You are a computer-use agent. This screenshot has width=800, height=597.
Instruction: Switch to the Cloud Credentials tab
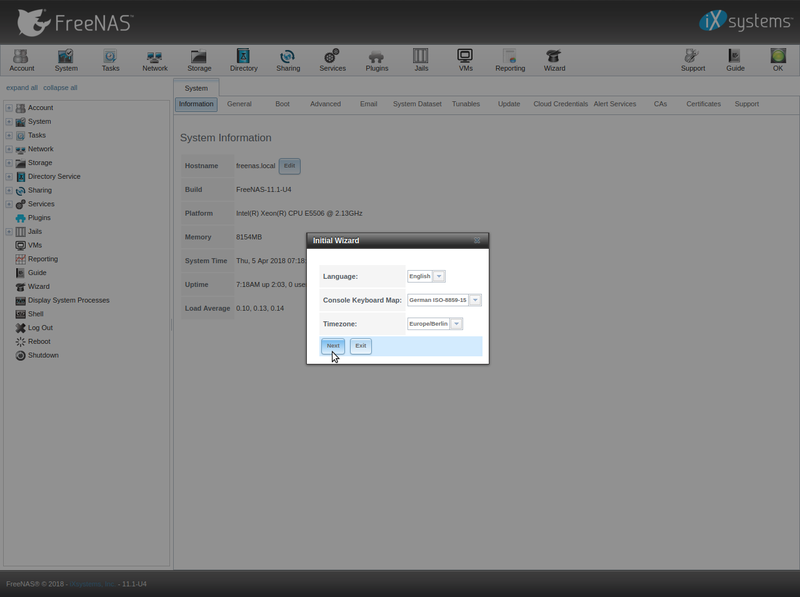click(x=560, y=104)
